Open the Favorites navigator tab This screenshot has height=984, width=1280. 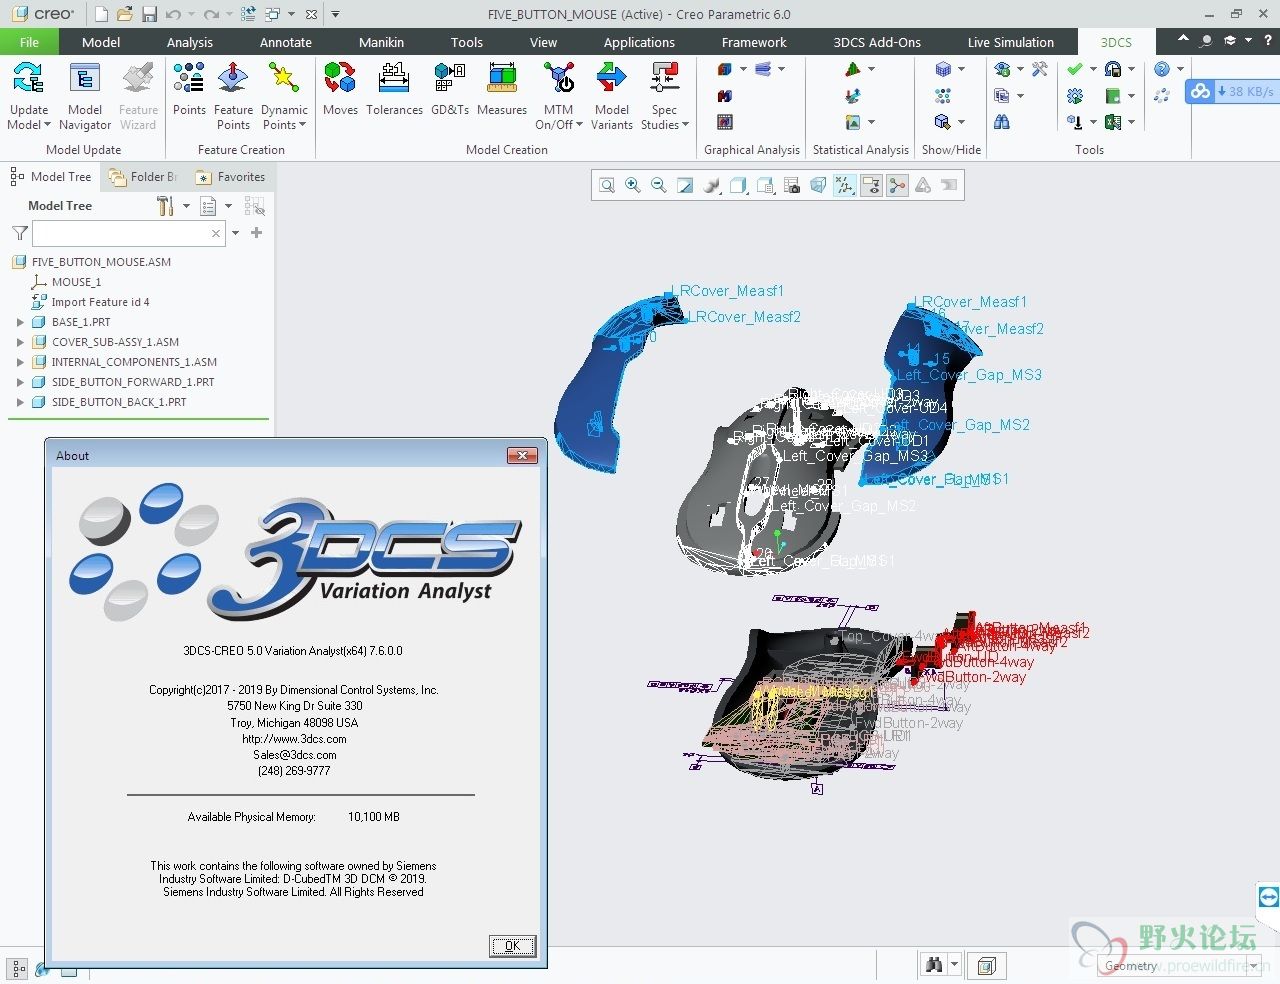(230, 177)
